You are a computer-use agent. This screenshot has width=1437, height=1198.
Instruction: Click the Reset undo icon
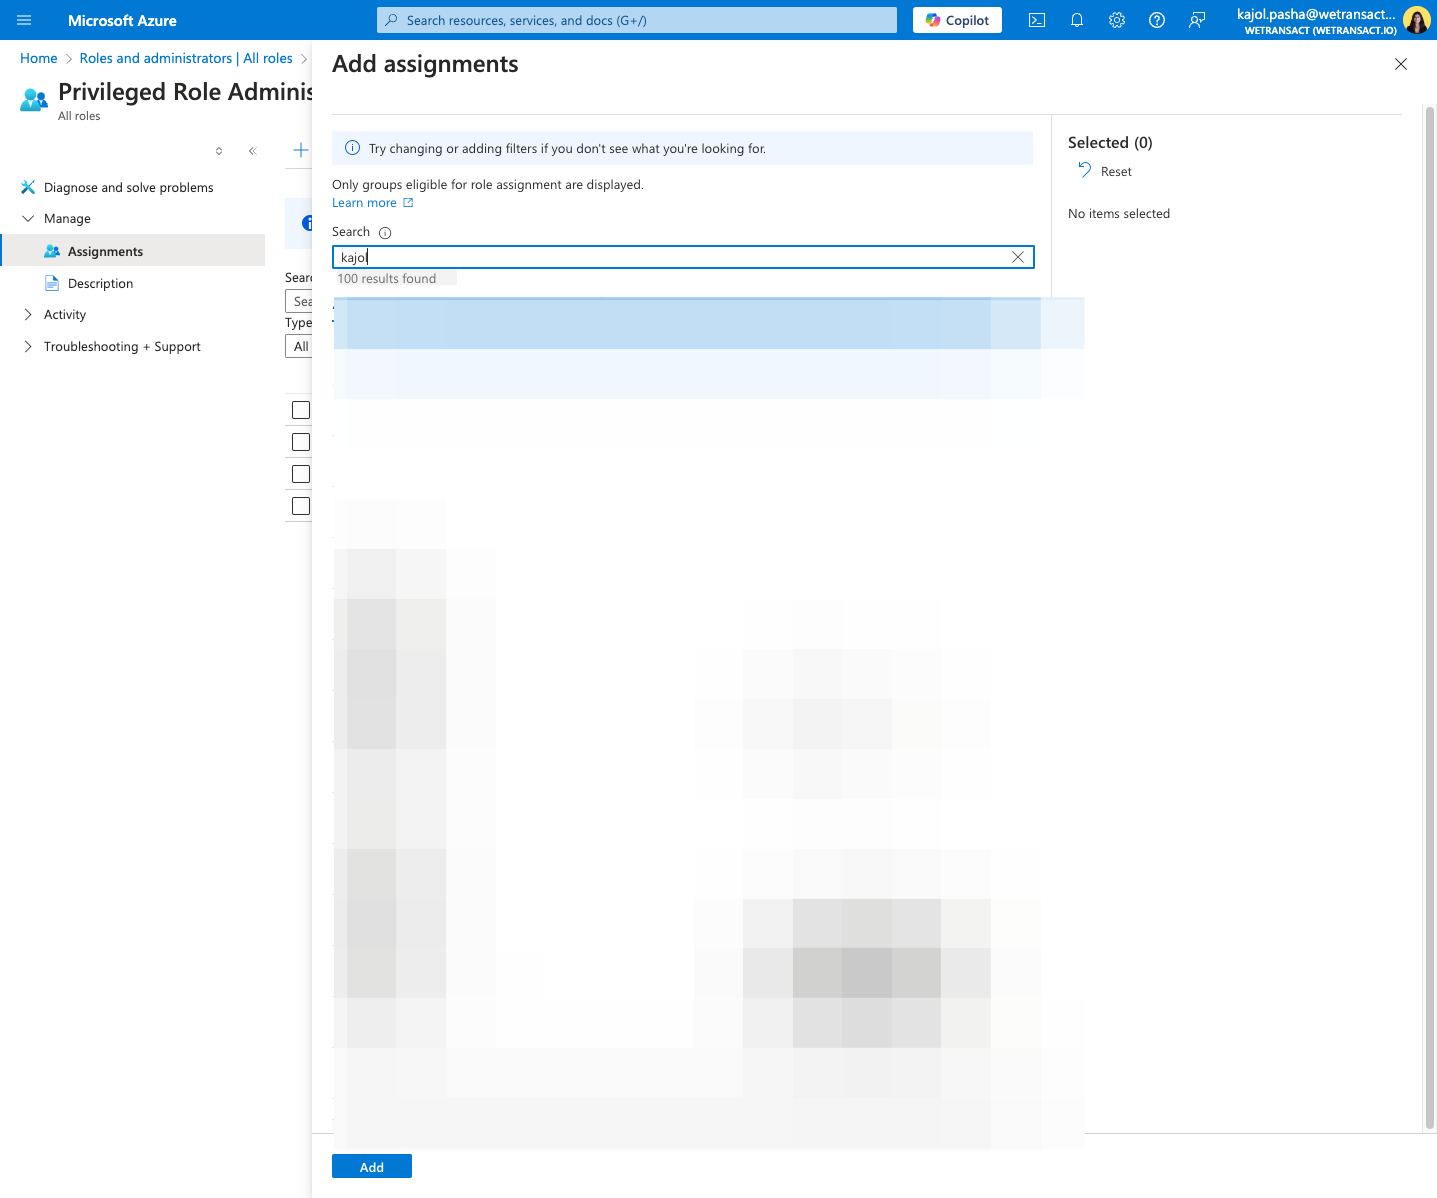point(1084,170)
